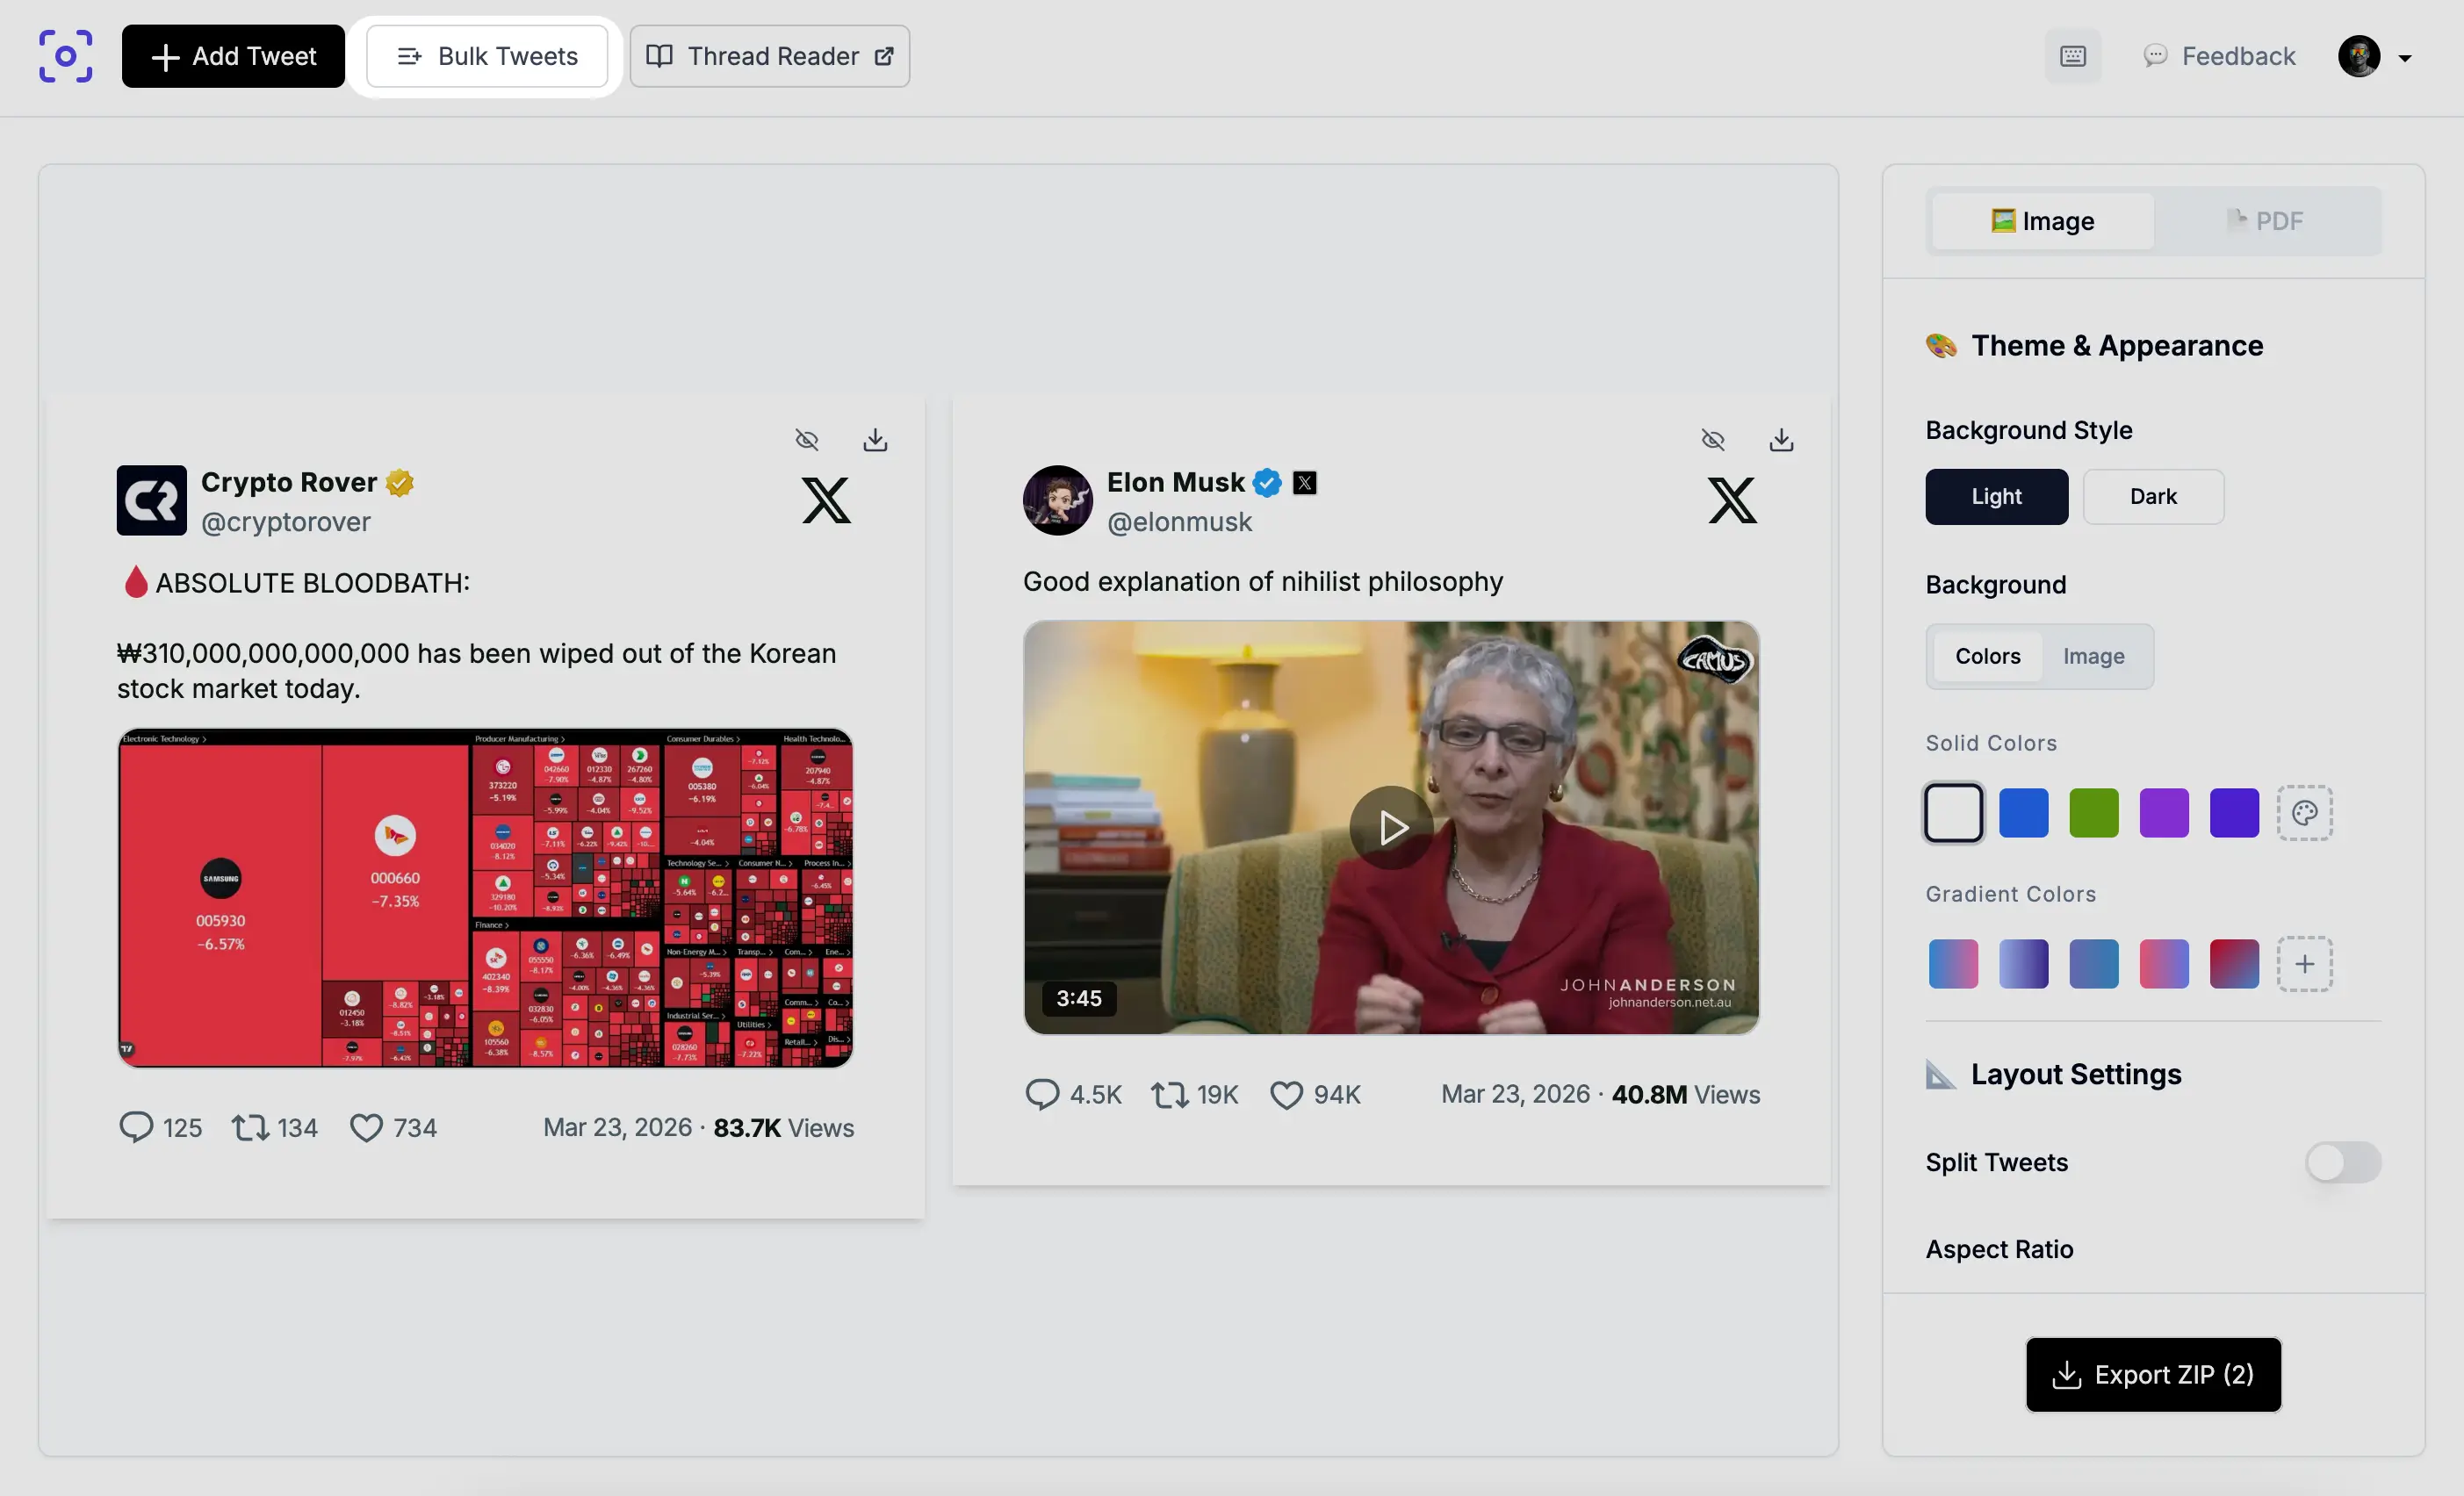Hide the Crypto Rover tweet with eye icon
The width and height of the screenshot is (2464, 1496).
806,440
